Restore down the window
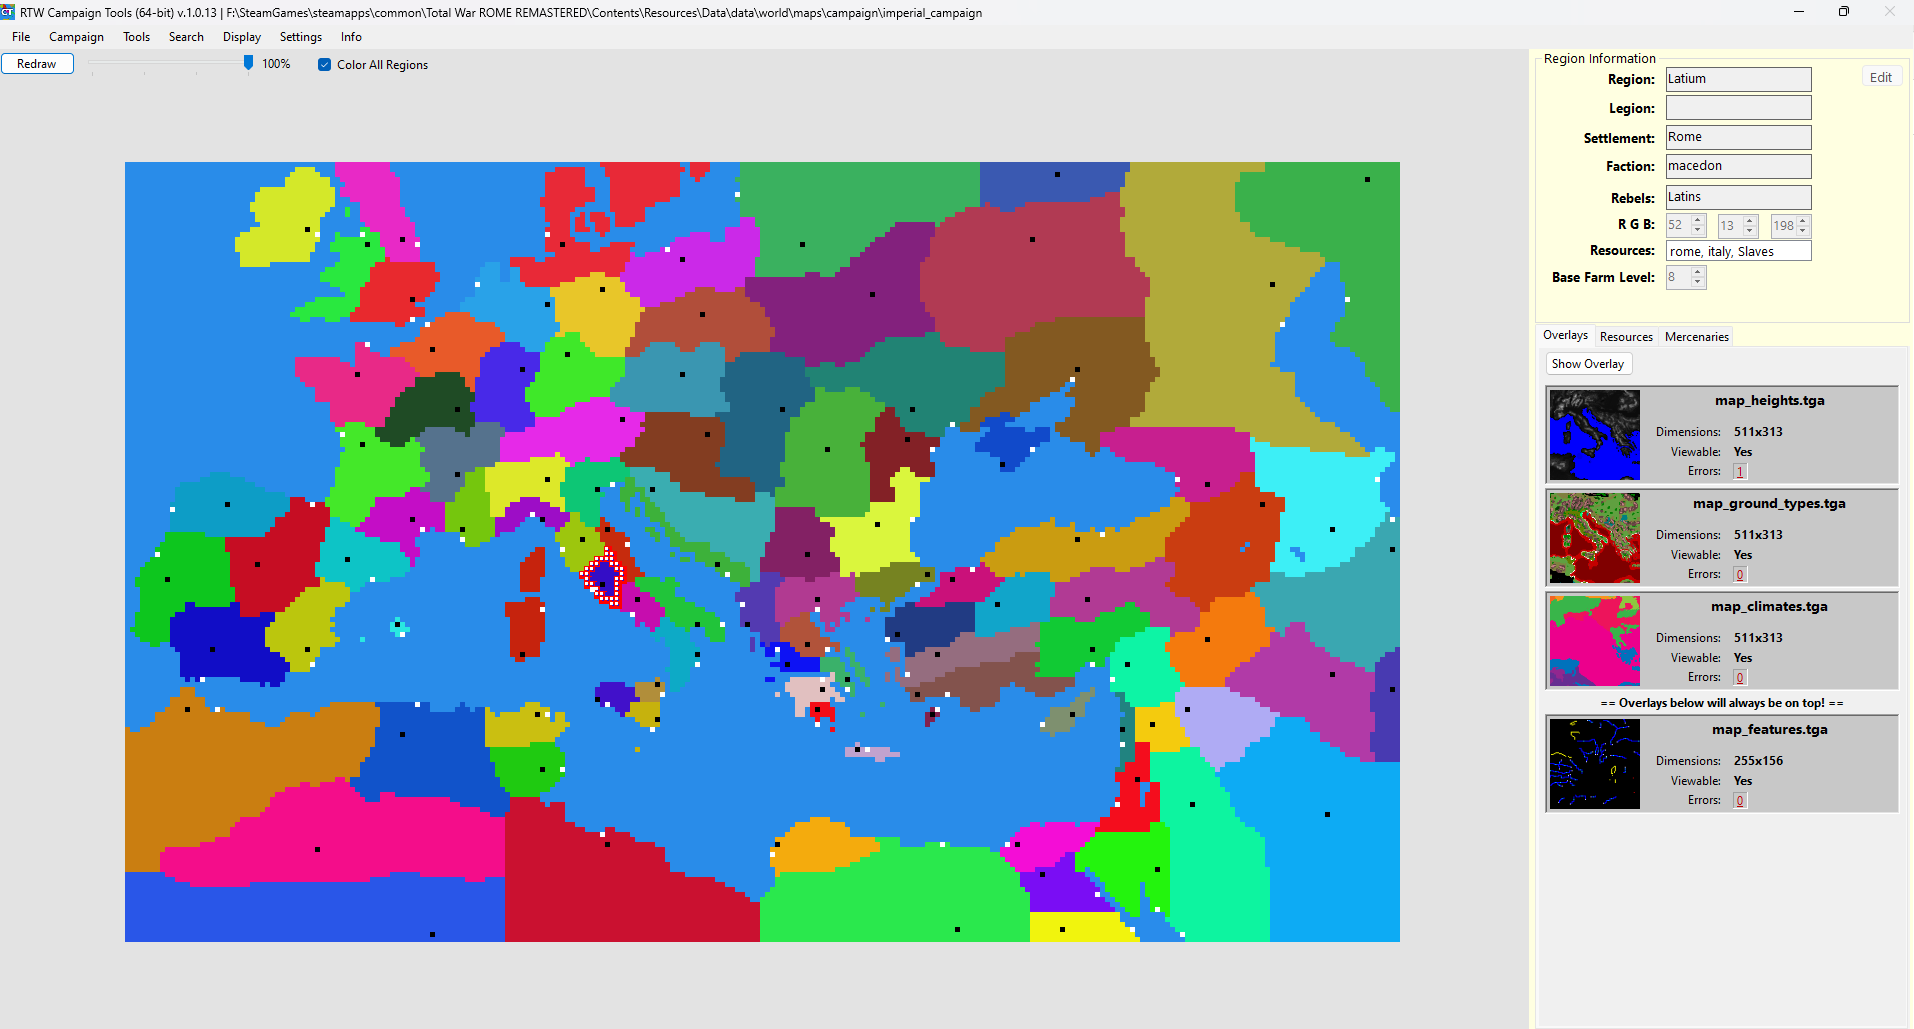 tap(1844, 12)
